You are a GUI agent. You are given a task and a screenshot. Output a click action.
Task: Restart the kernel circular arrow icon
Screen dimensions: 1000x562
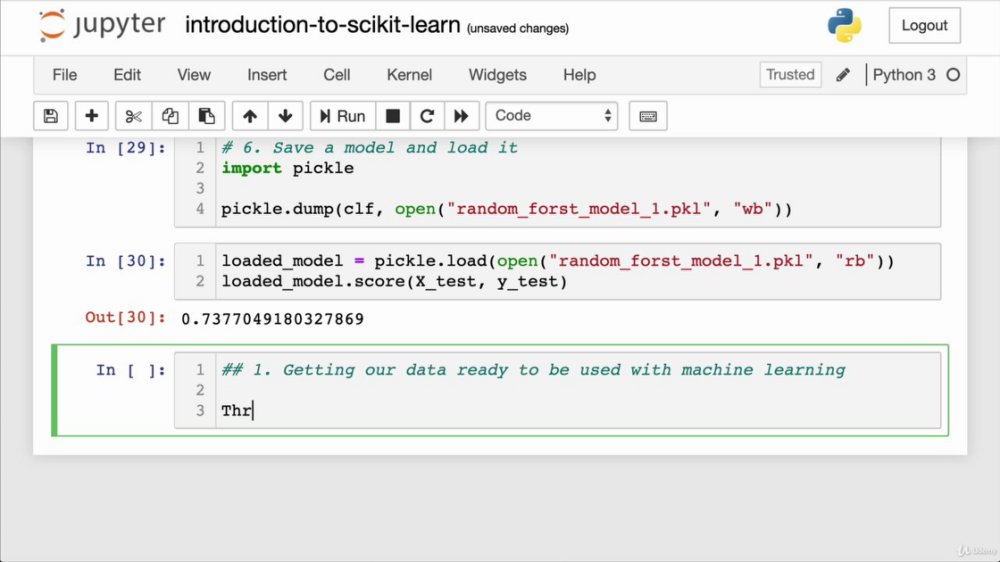click(427, 116)
